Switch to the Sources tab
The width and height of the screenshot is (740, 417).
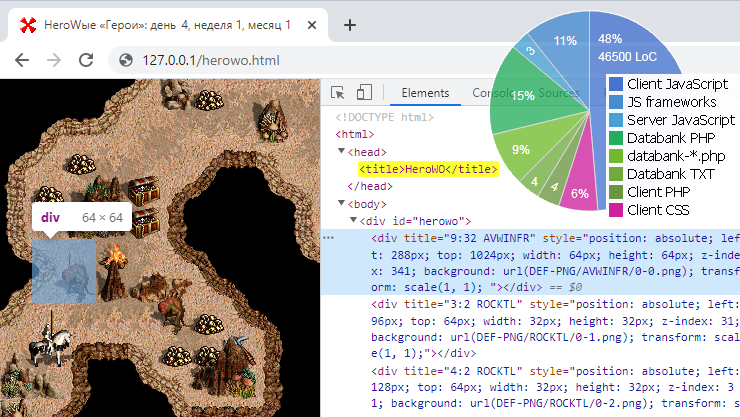(559, 93)
